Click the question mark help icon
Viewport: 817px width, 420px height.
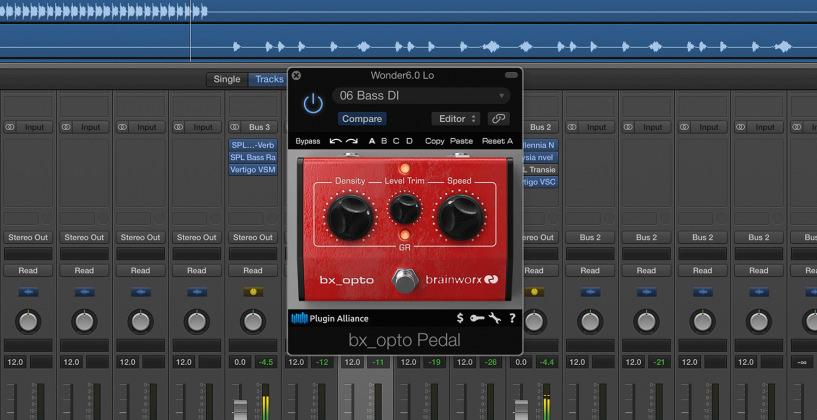click(512, 318)
